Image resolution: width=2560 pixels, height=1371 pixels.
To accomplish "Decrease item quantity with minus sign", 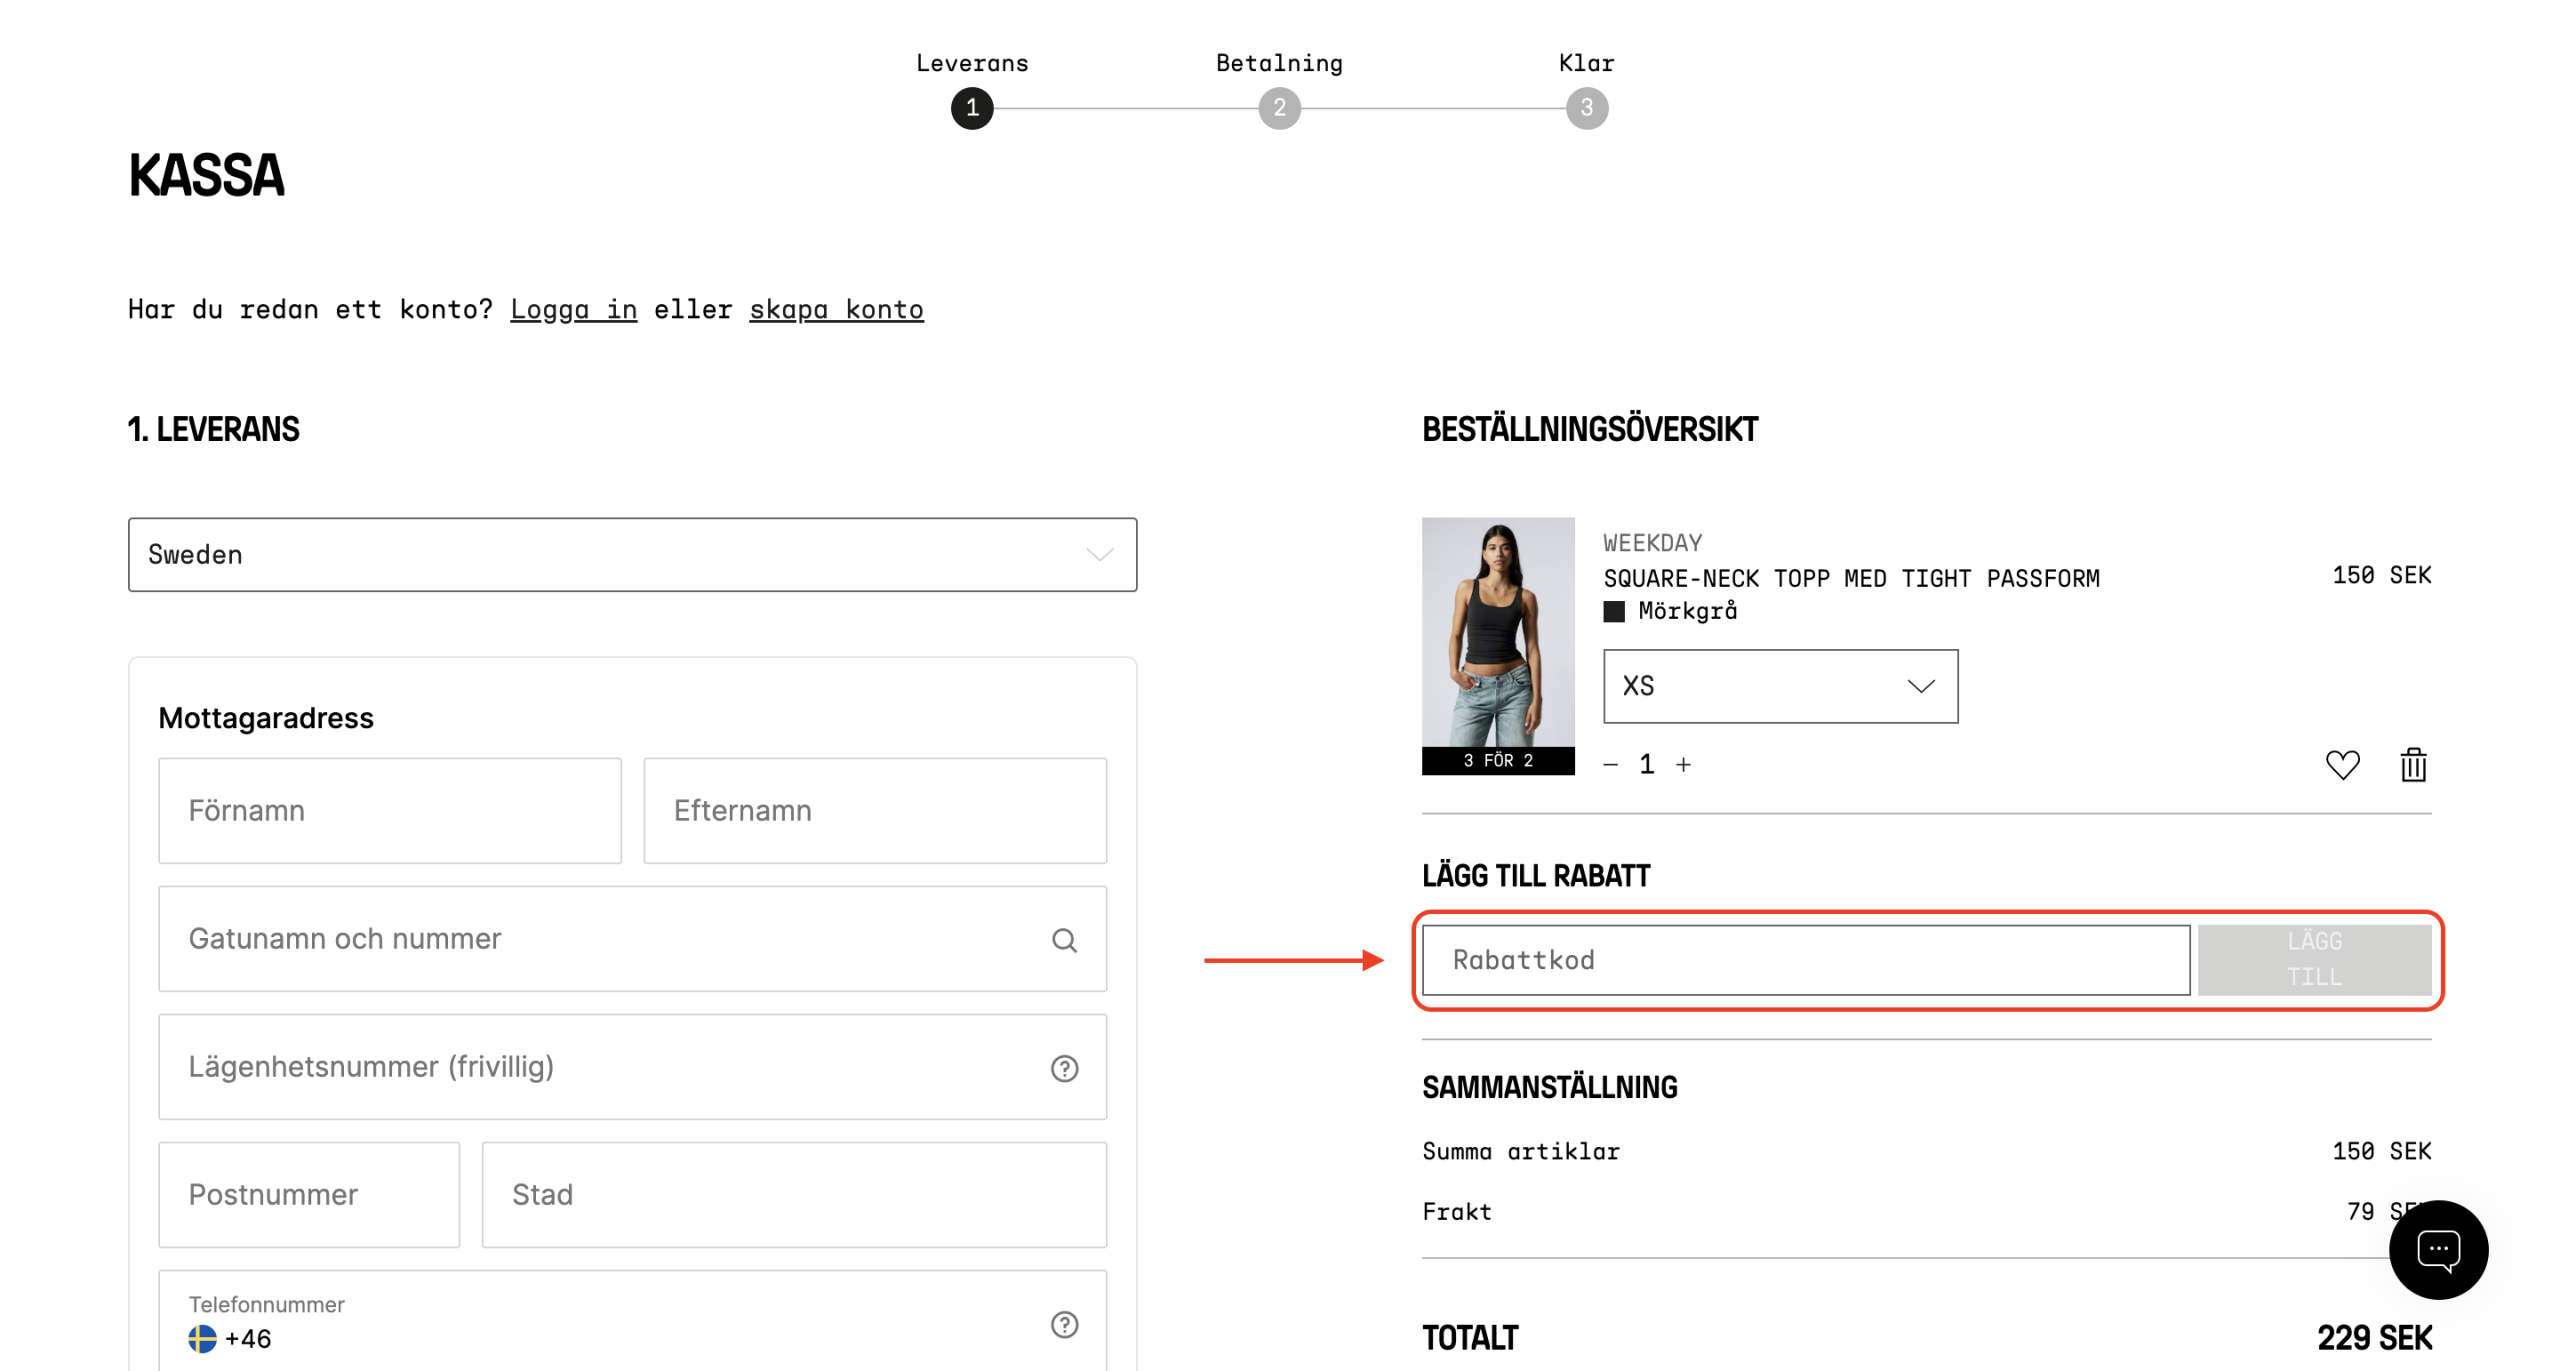I will coord(1610,765).
